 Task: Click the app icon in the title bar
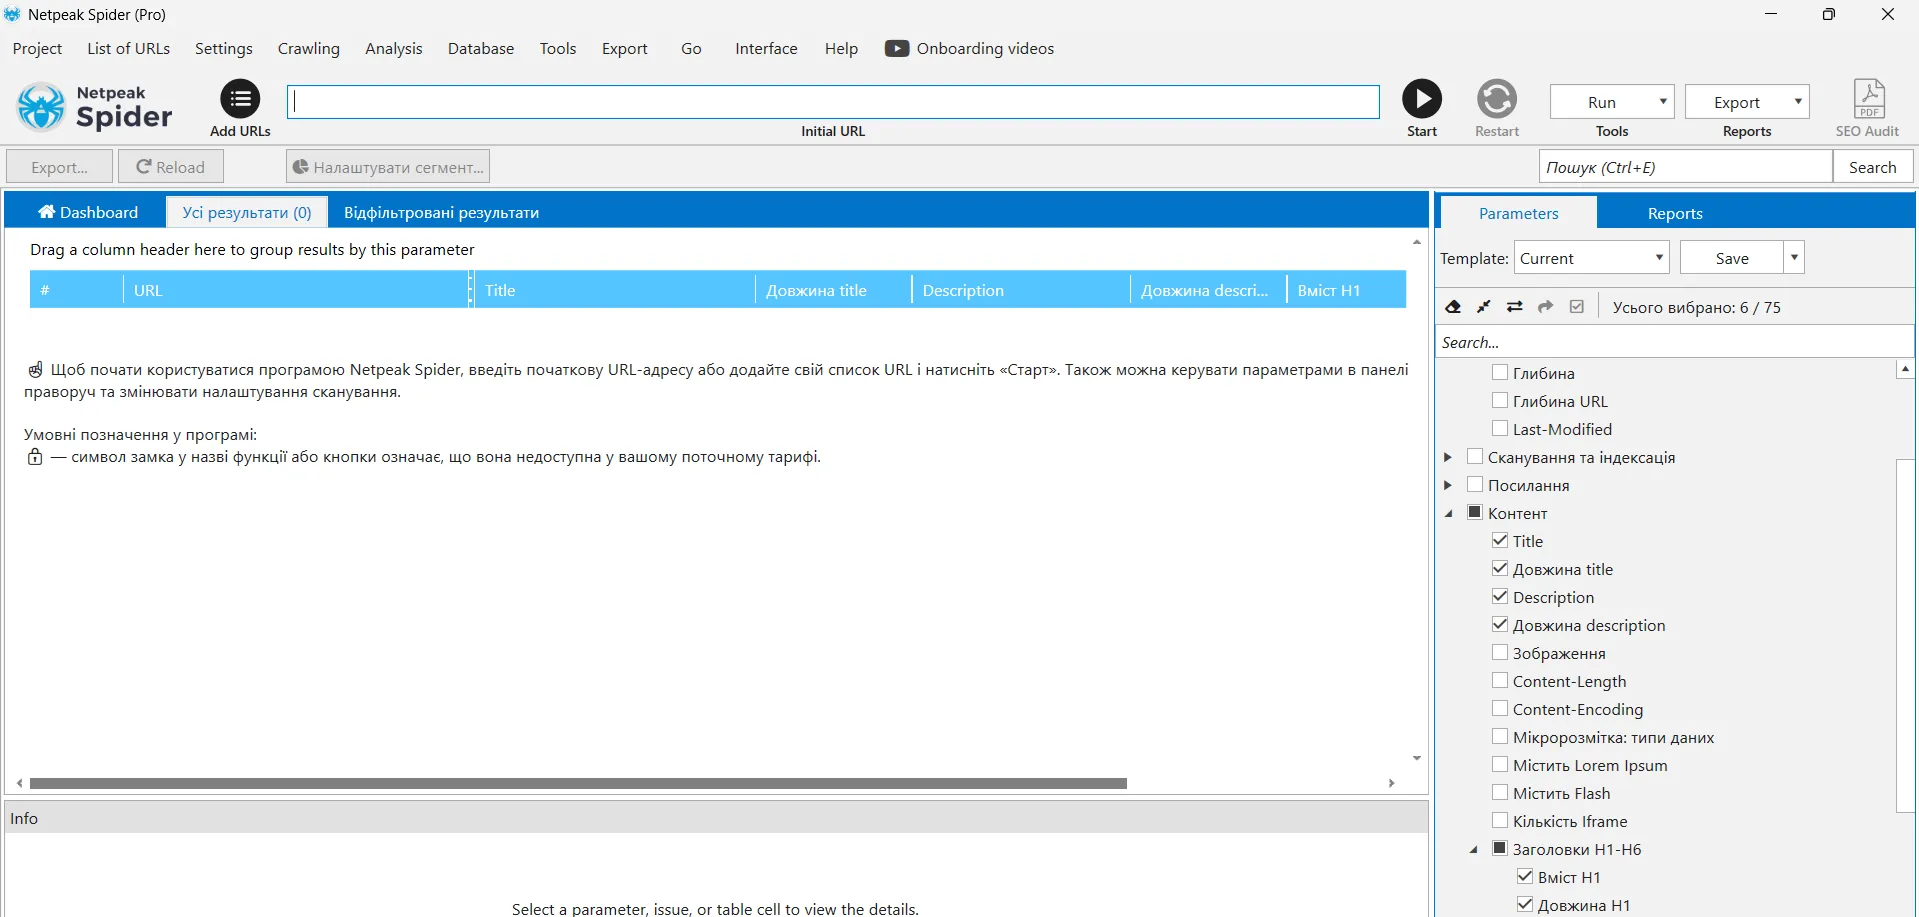[x=12, y=14]
